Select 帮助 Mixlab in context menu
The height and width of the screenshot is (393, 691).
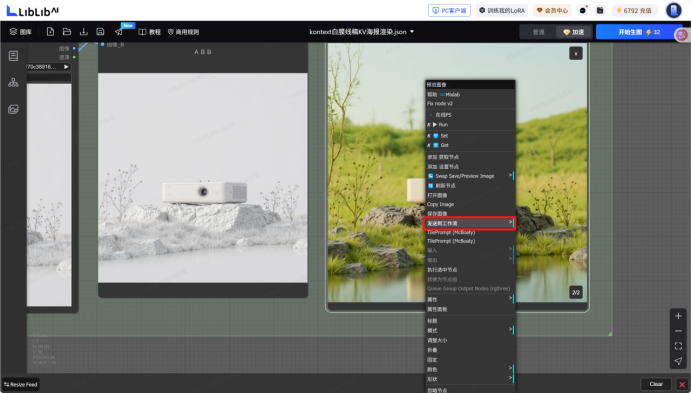click(470, 94)
